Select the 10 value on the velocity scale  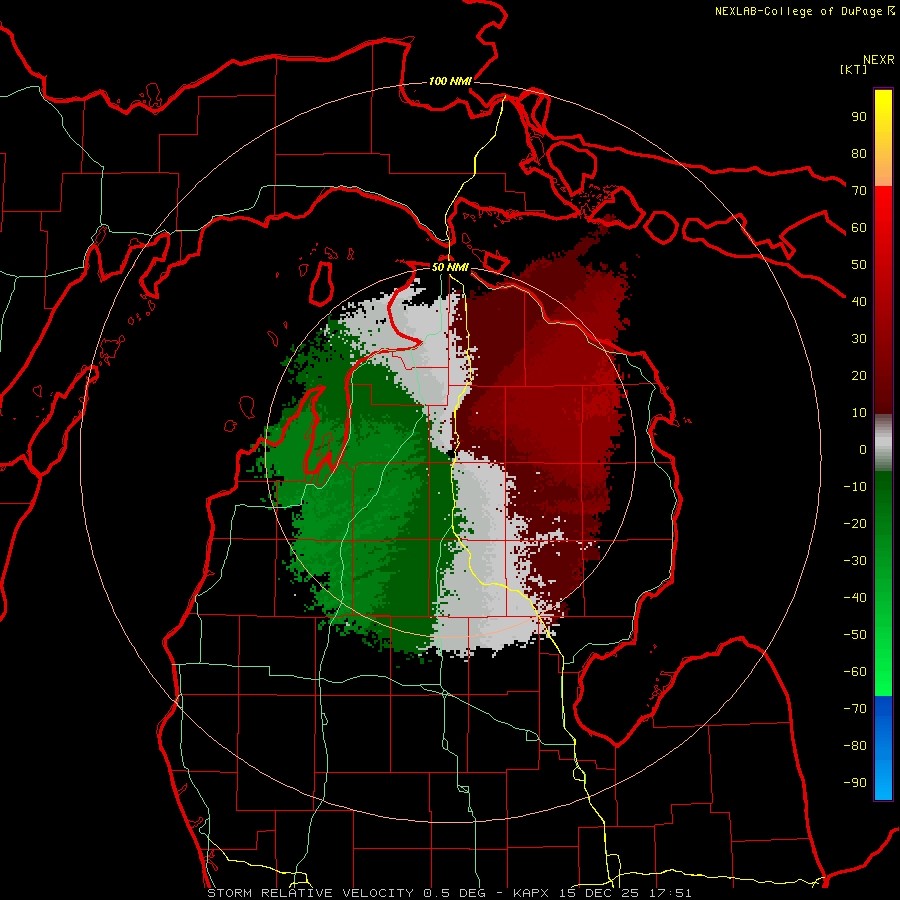point(859,413)
